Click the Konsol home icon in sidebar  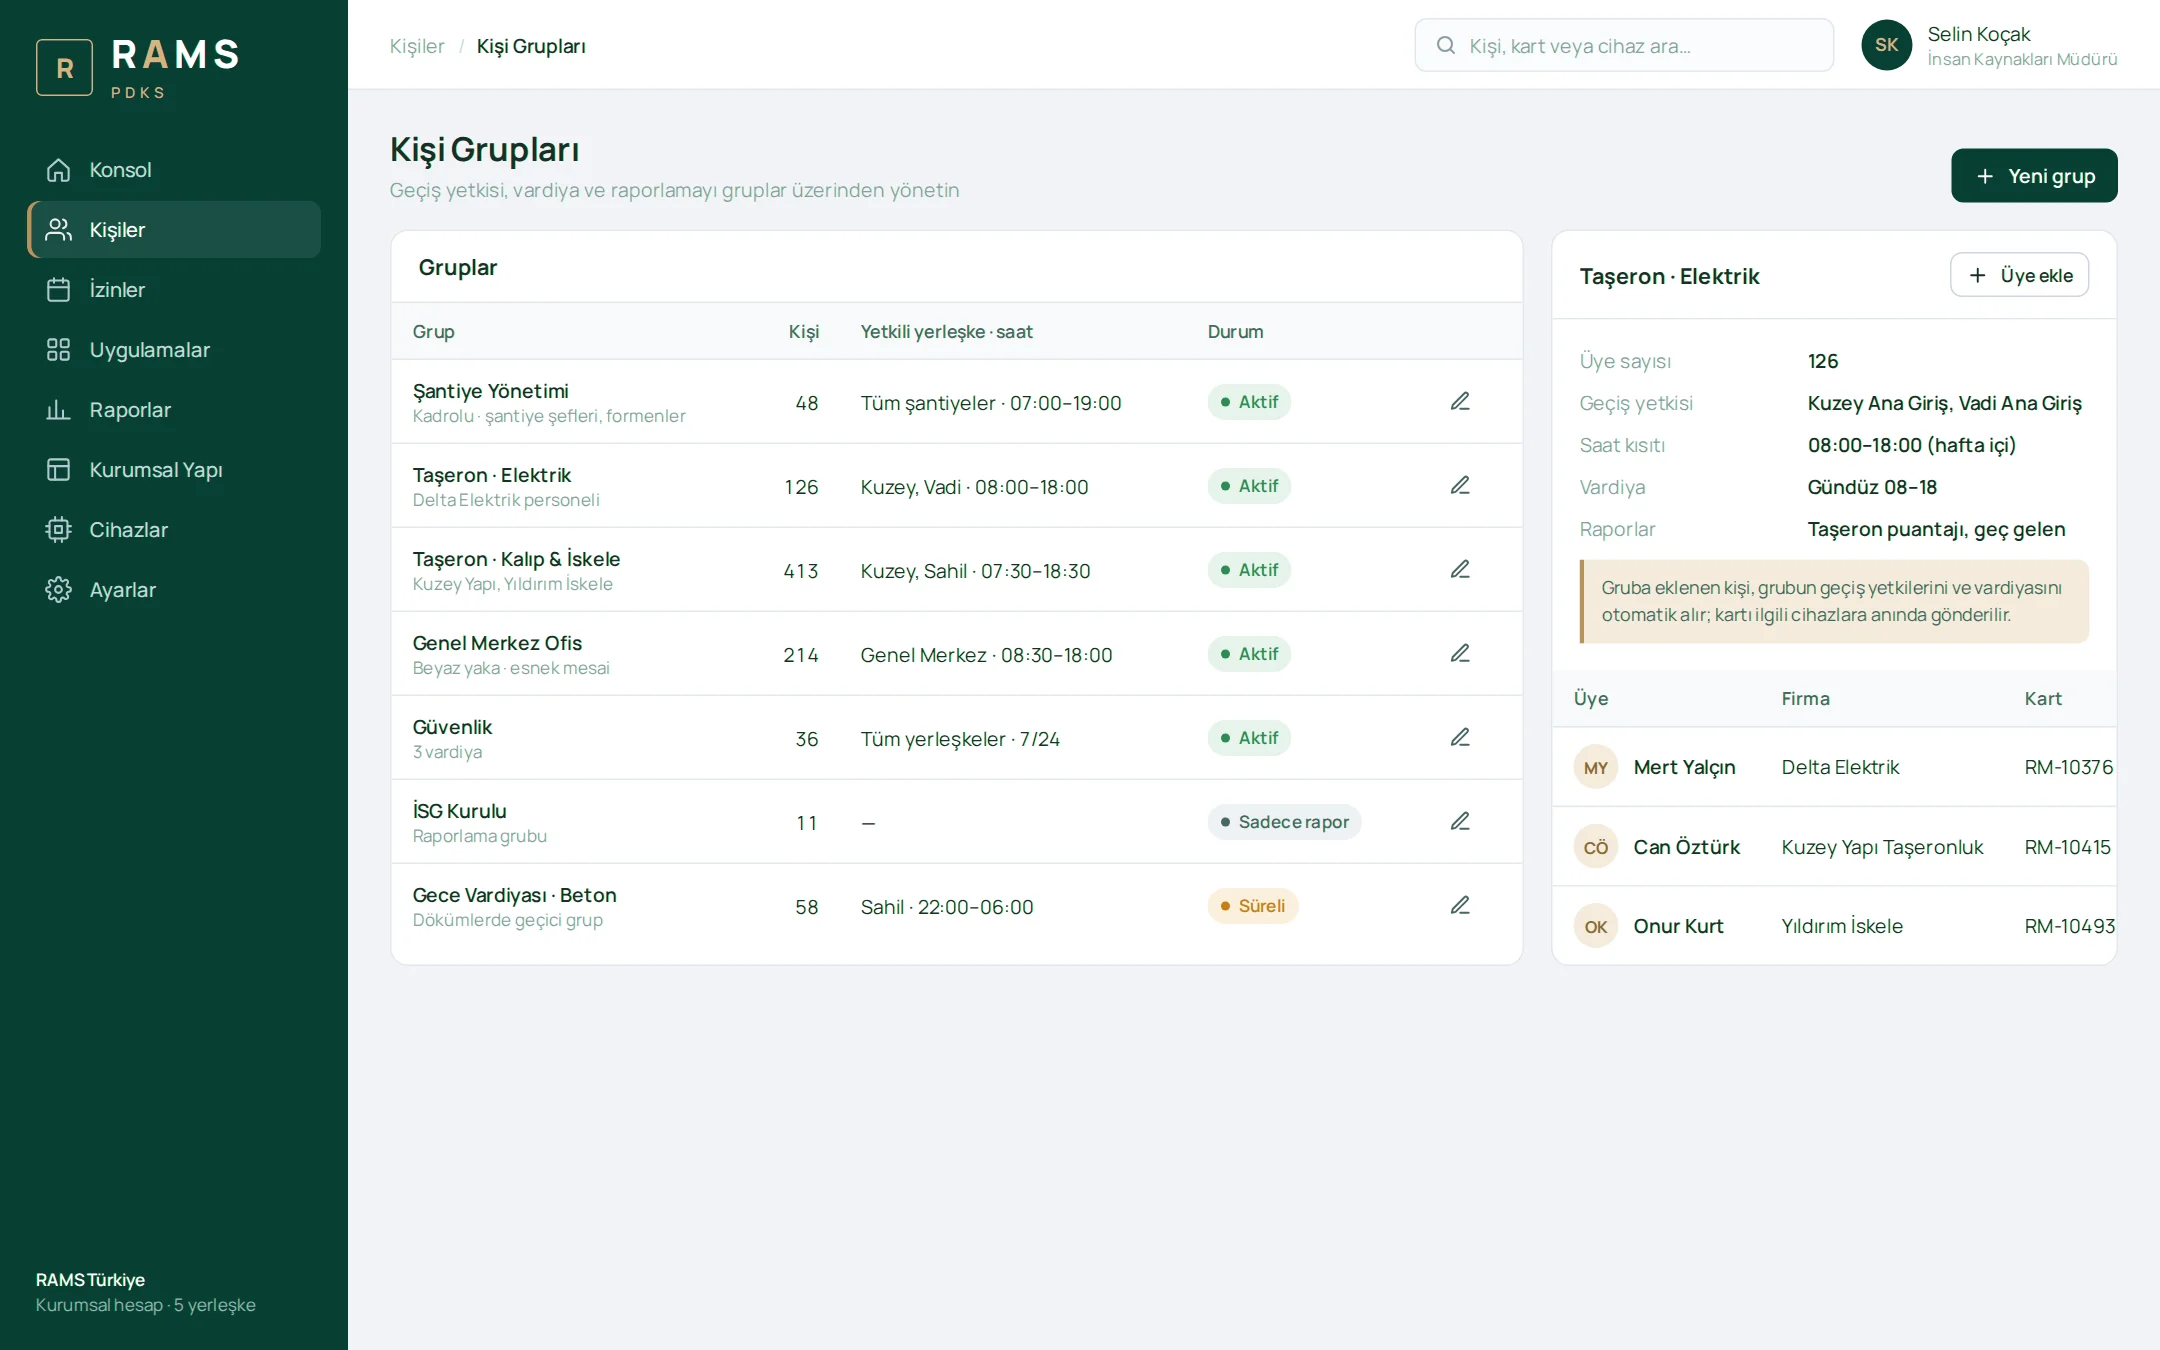[59, 170]
